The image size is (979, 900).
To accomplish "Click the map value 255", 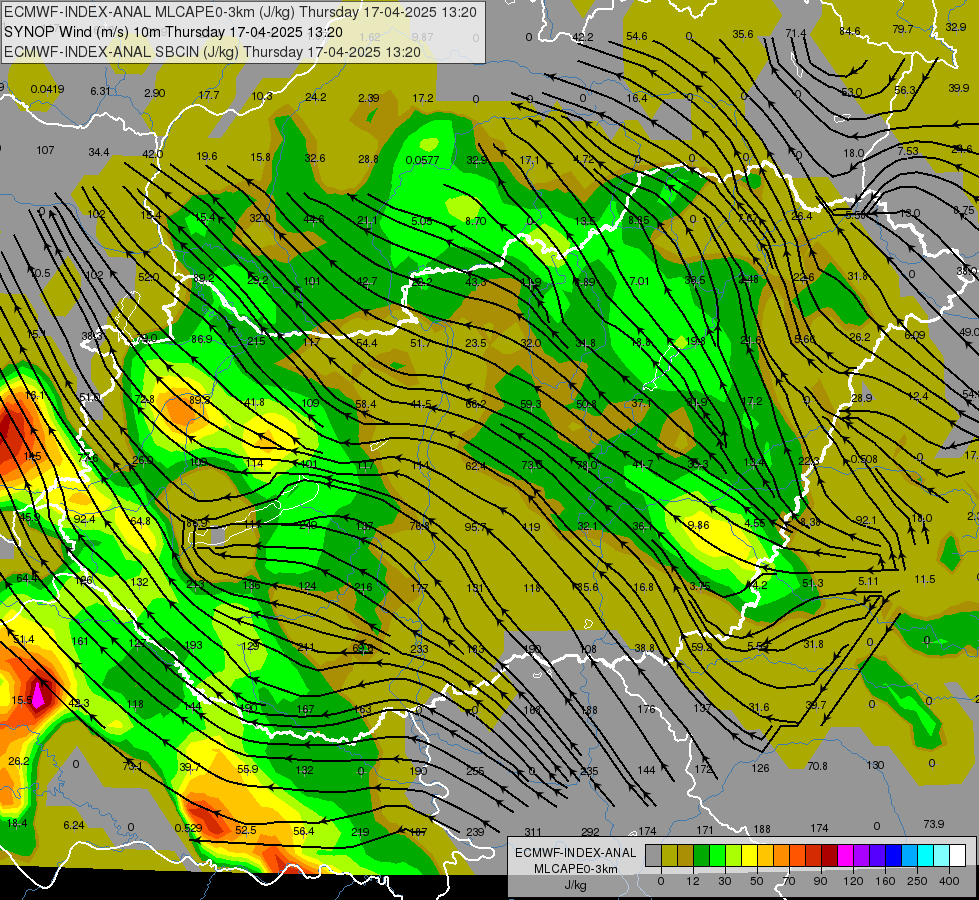I will pos(475,771).
